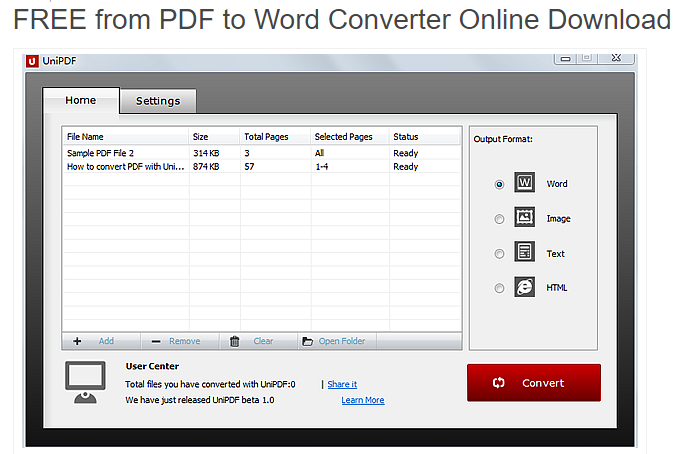
Task: Click the Clear button label
Action: point(263,341)
